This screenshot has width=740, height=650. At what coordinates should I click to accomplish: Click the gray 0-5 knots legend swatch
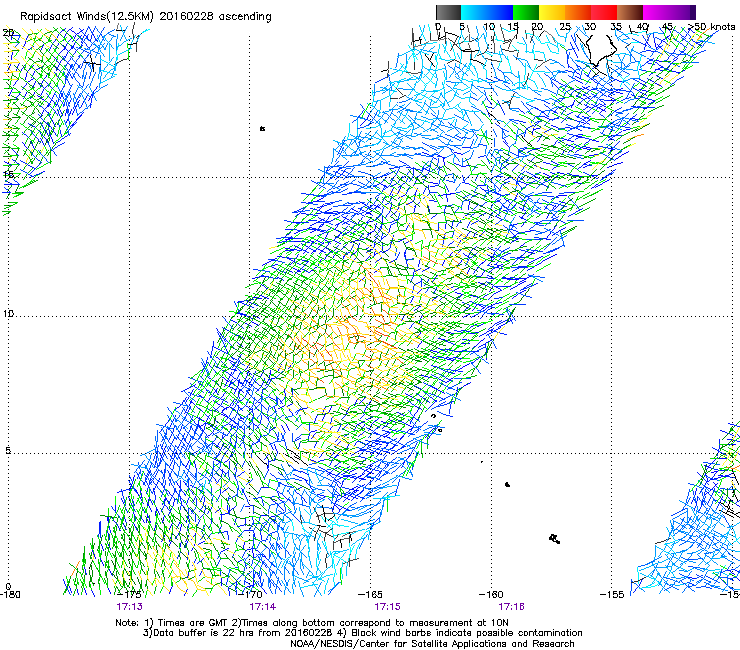click(x=448, y=12)
